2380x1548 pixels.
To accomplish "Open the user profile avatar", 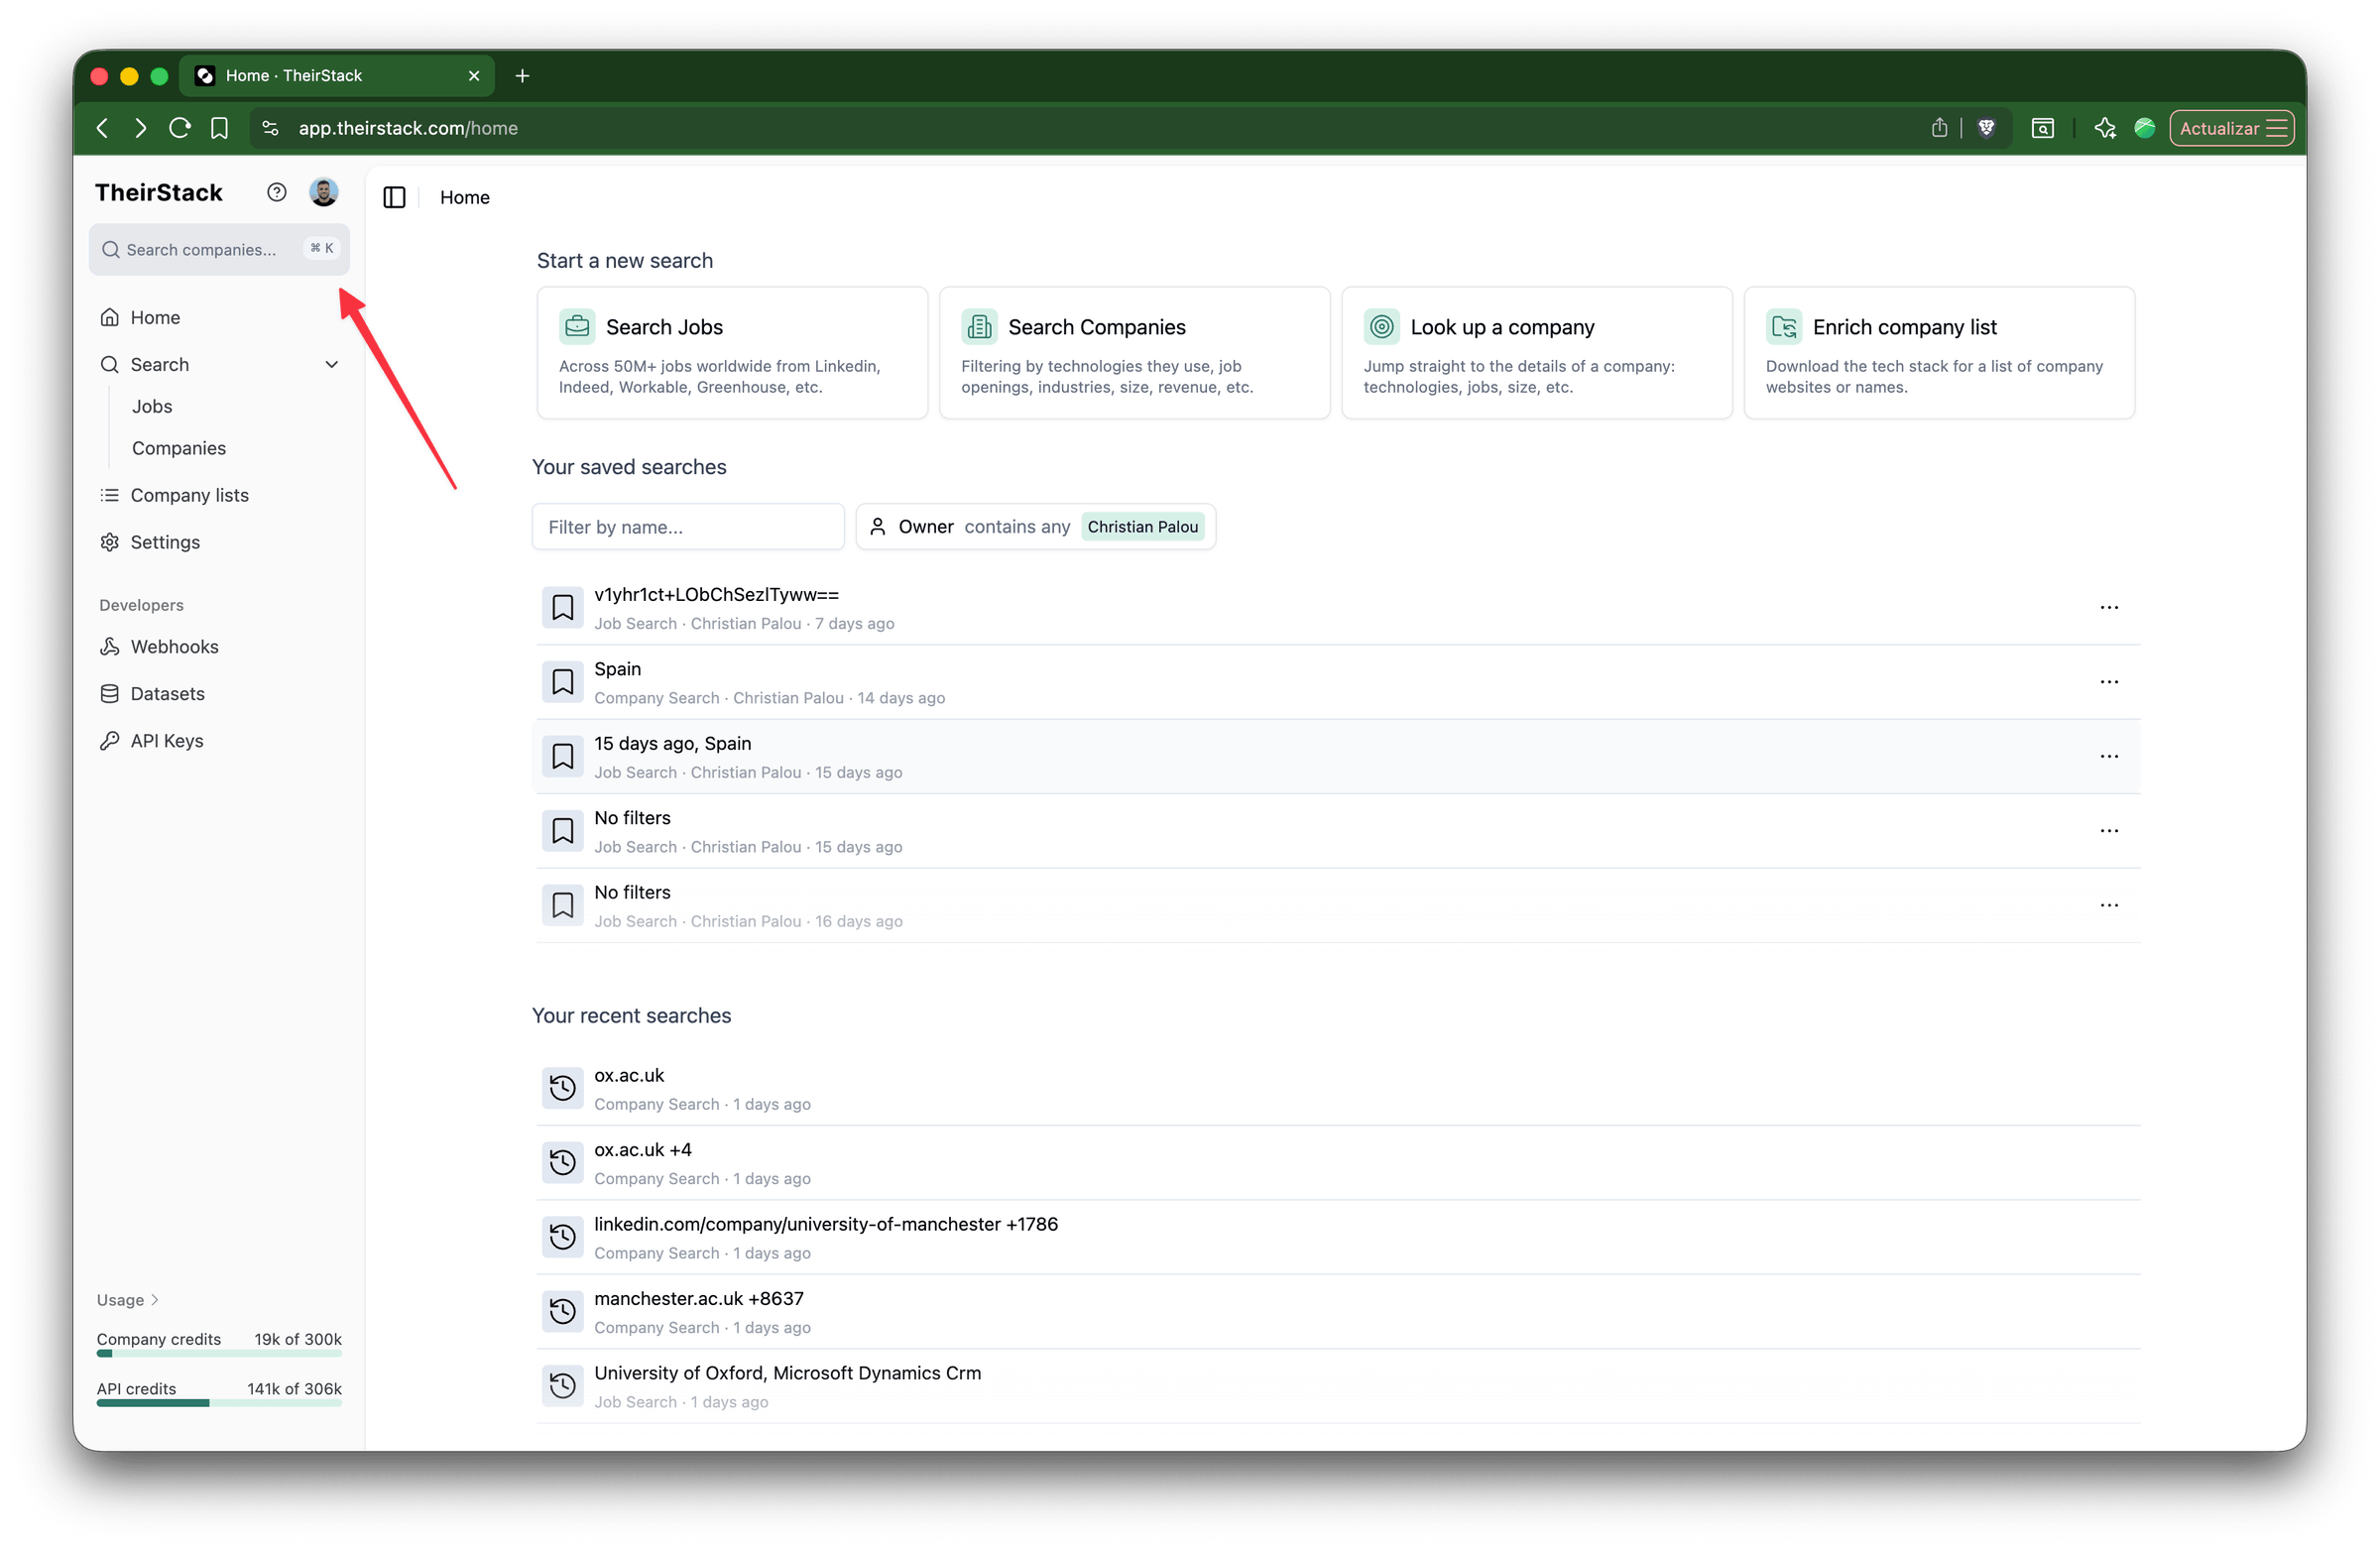I will click(323, 192).
